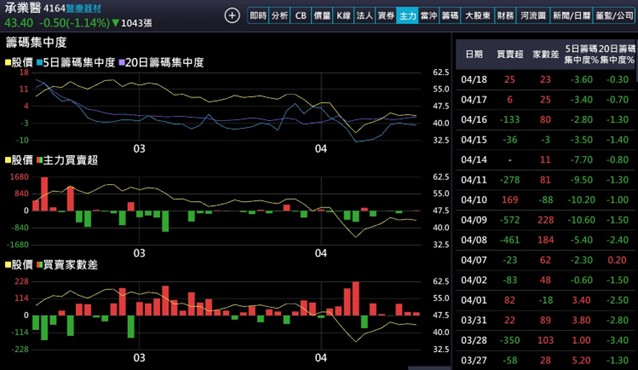
Task: Click the tallest red bar in 主力買賣超 chart
Action: pos(44,194)
